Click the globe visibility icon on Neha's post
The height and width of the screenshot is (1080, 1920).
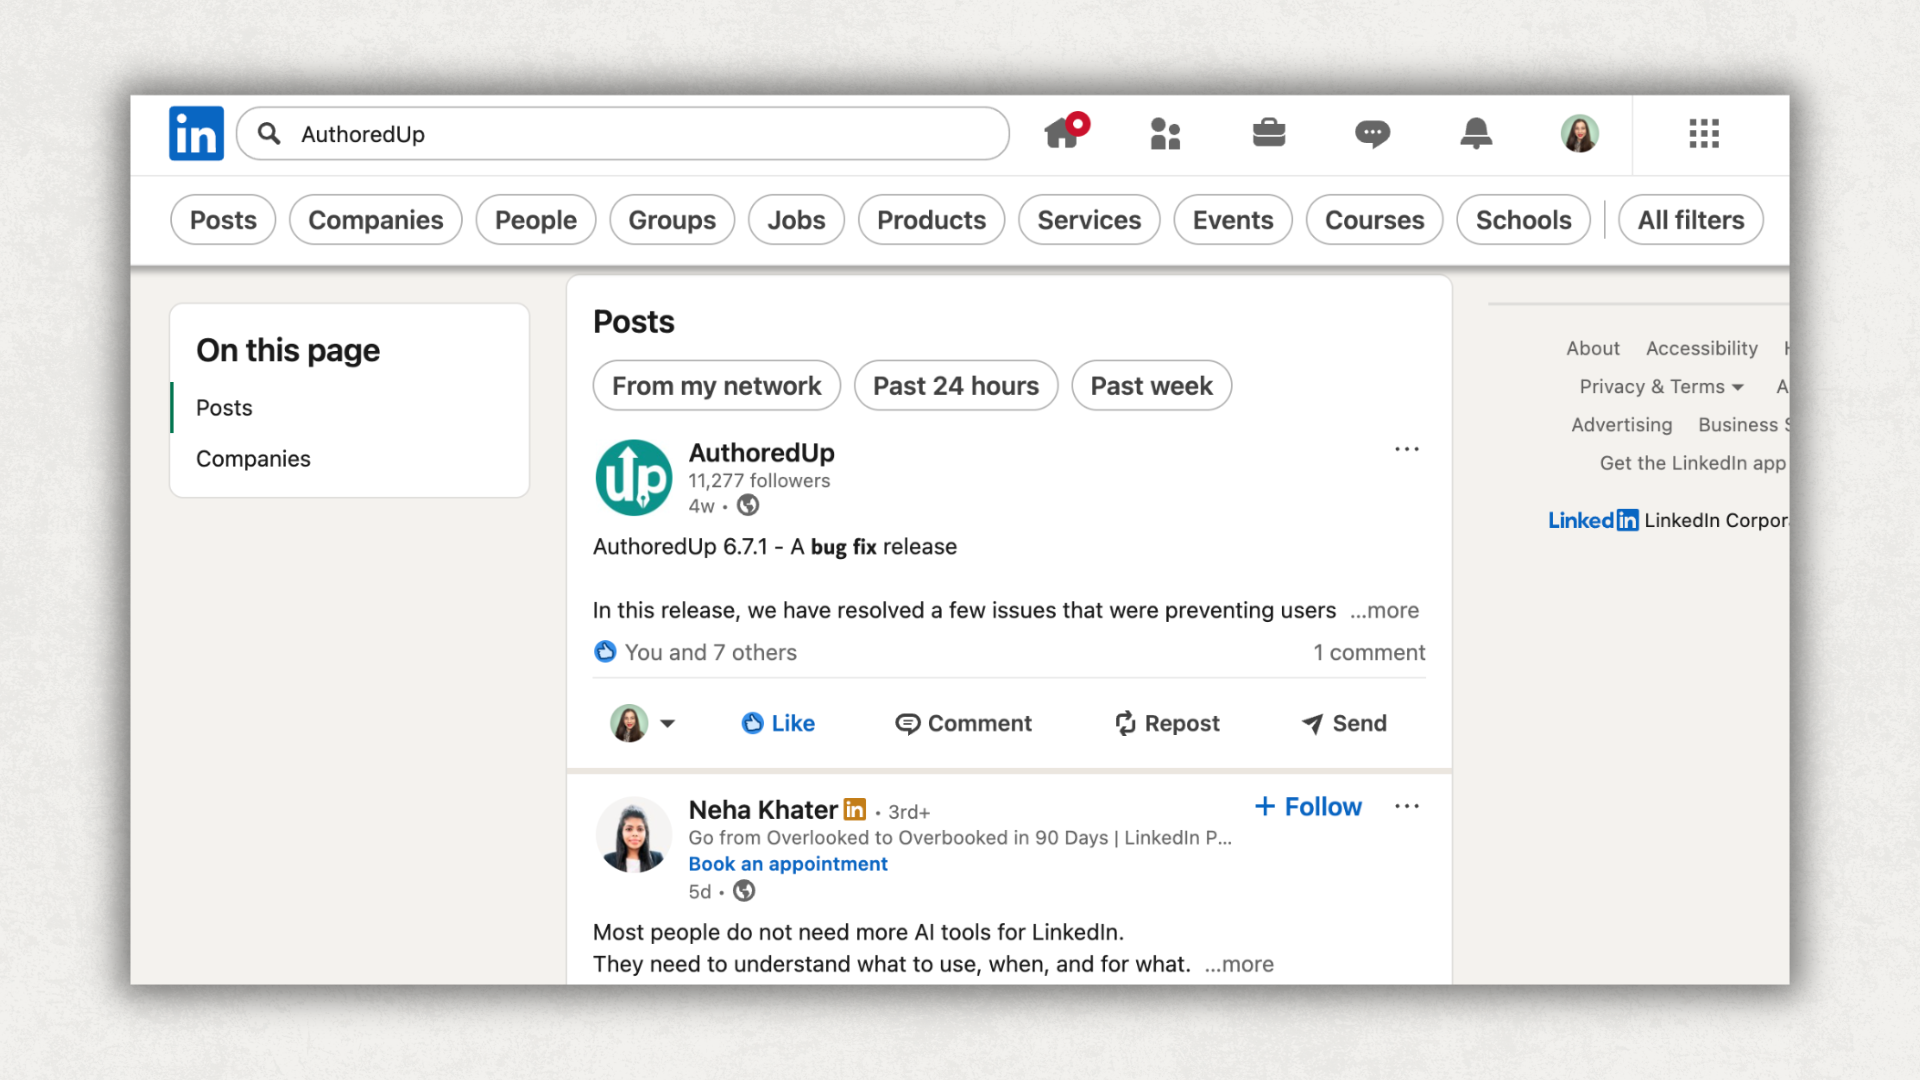744,891
